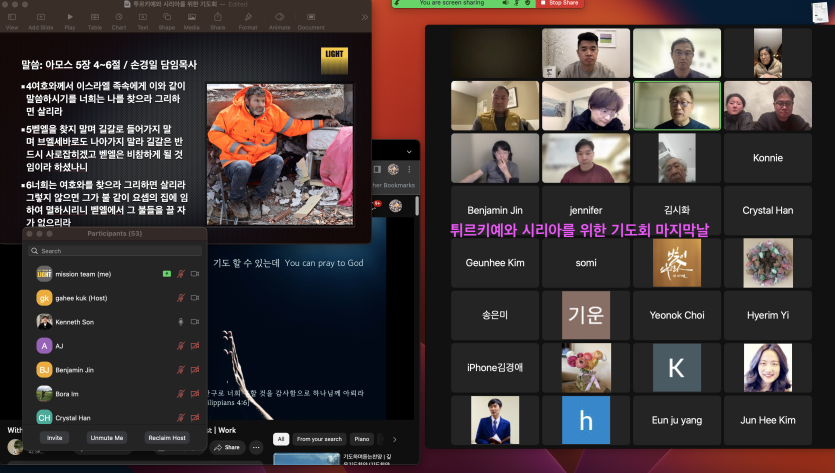Select Crystal Han's tile in gallery
The width and height of the screenshot is (835, 473).
click(x=767, y=210)
